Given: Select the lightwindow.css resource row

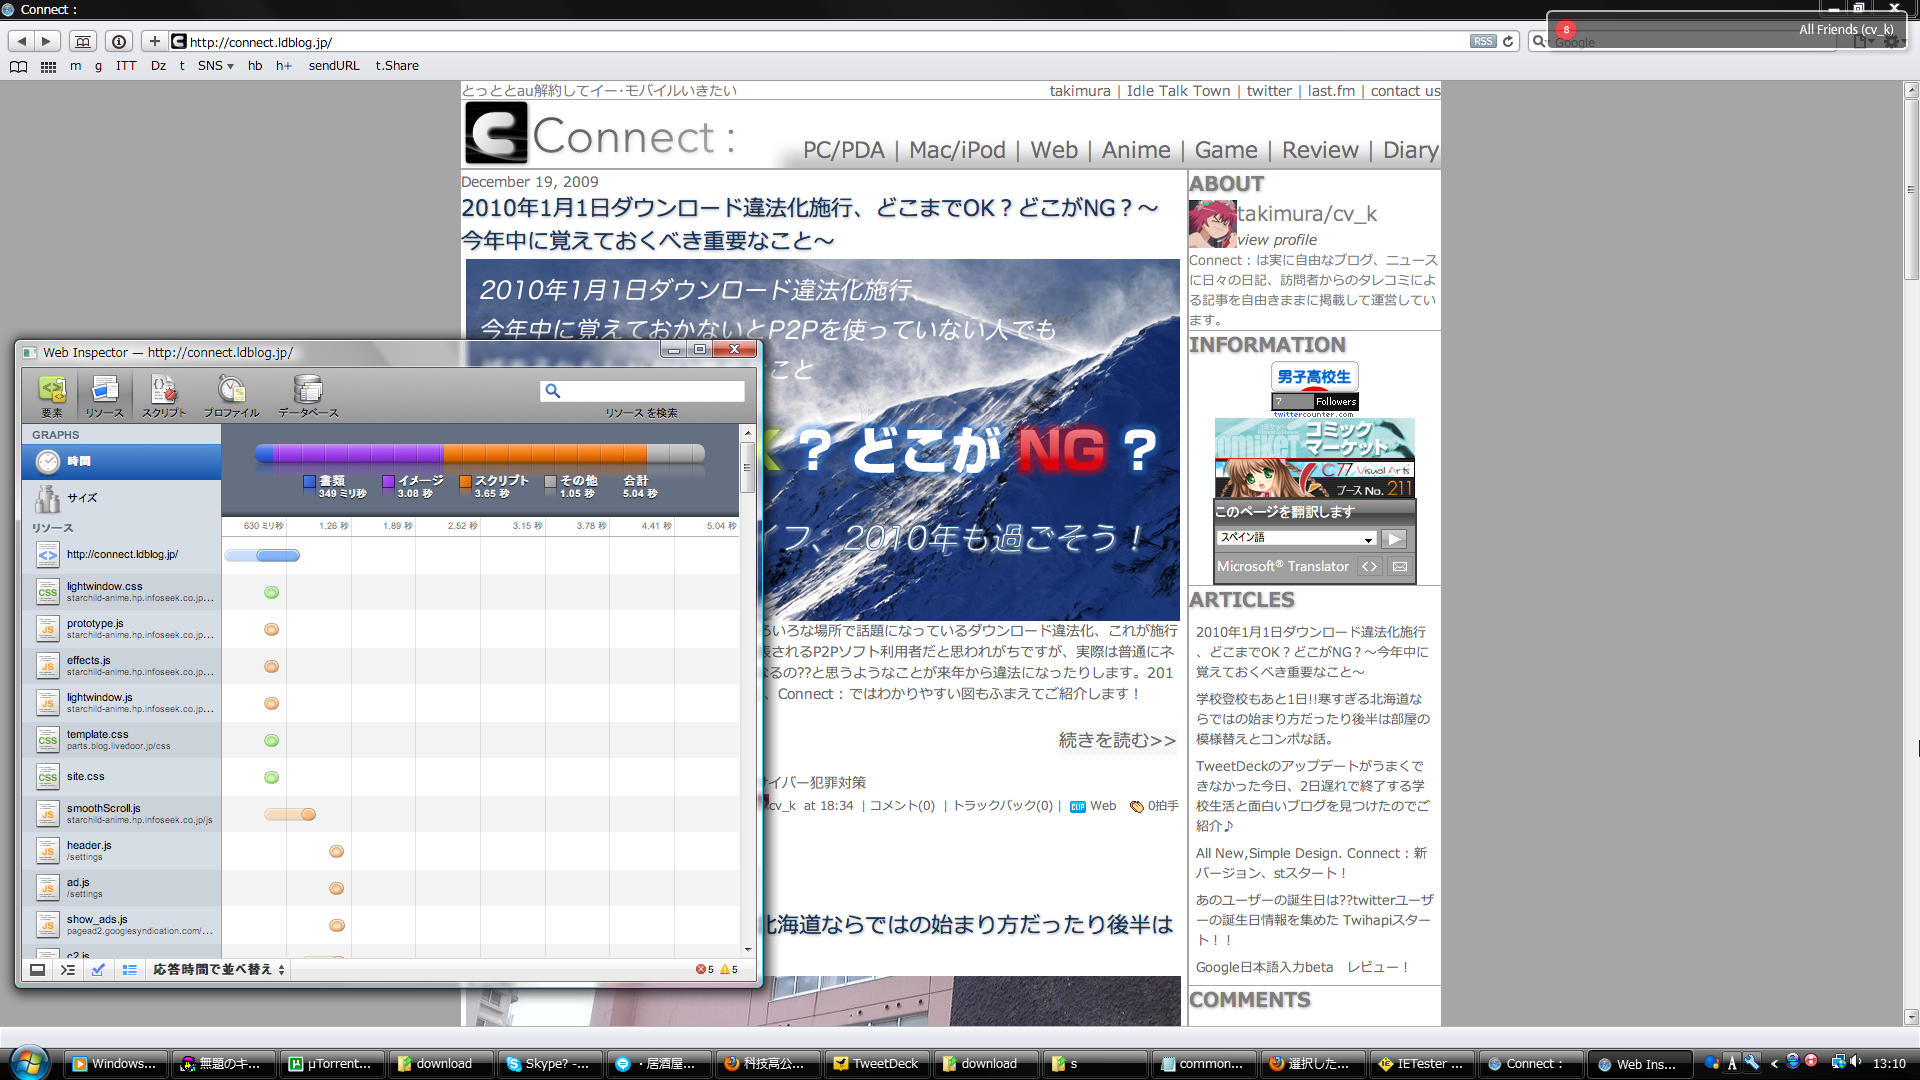Looking at the screenshot, I should click(x=121, y=592).
